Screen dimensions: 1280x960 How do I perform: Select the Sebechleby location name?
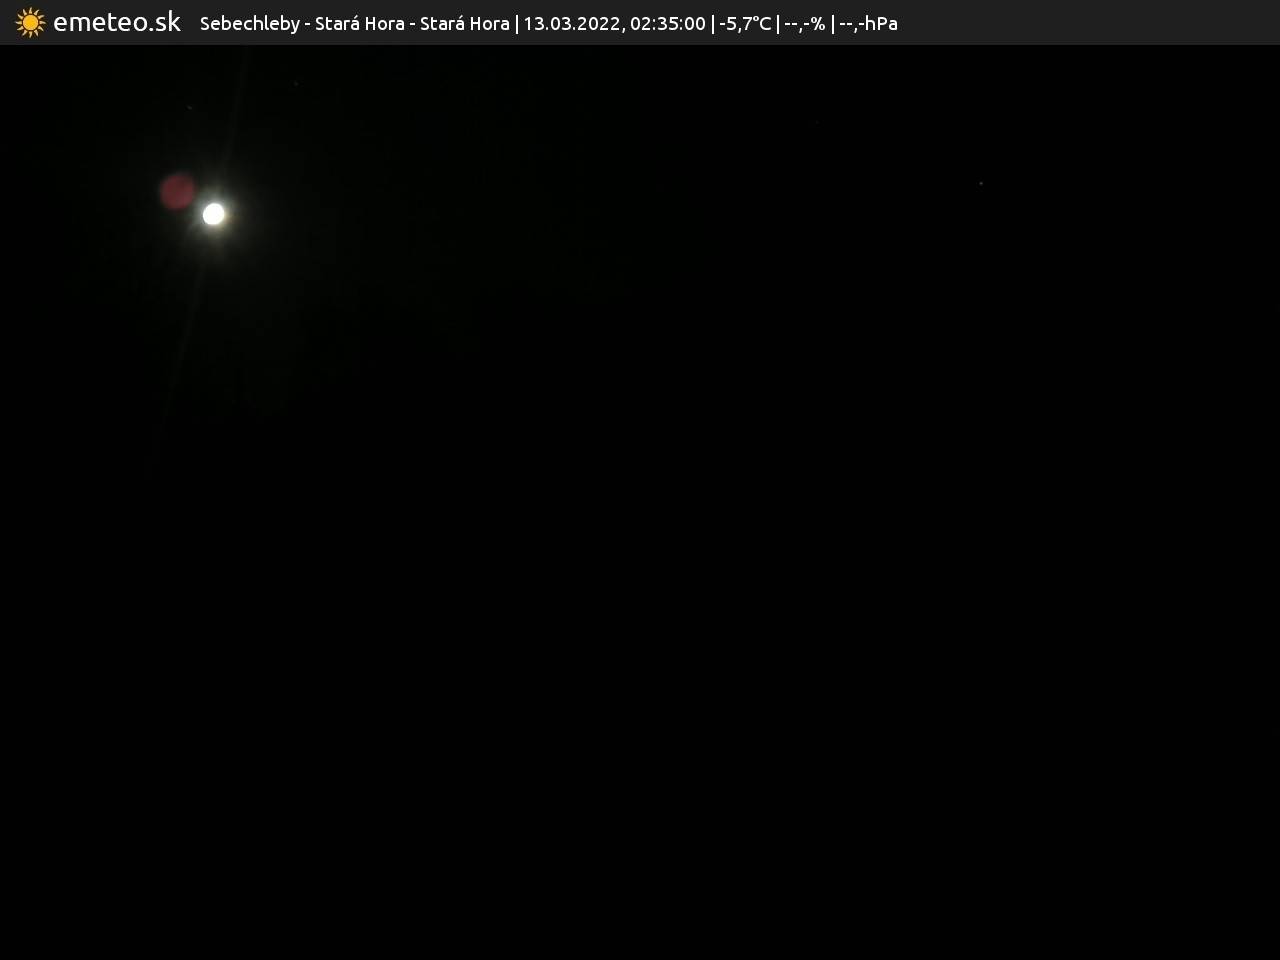(249, 23)
